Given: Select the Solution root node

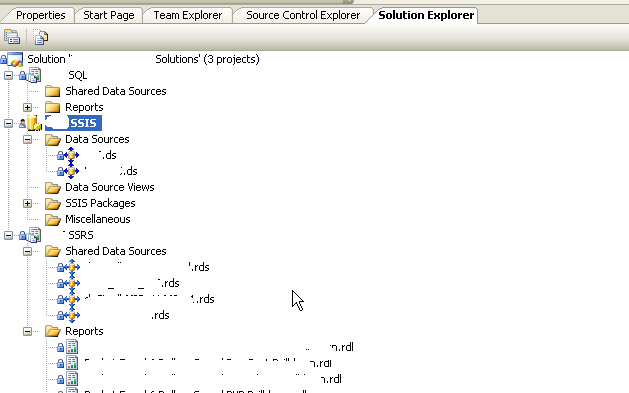Looking at the screenshot, I should pyautogui.click(x=143, y=59).
